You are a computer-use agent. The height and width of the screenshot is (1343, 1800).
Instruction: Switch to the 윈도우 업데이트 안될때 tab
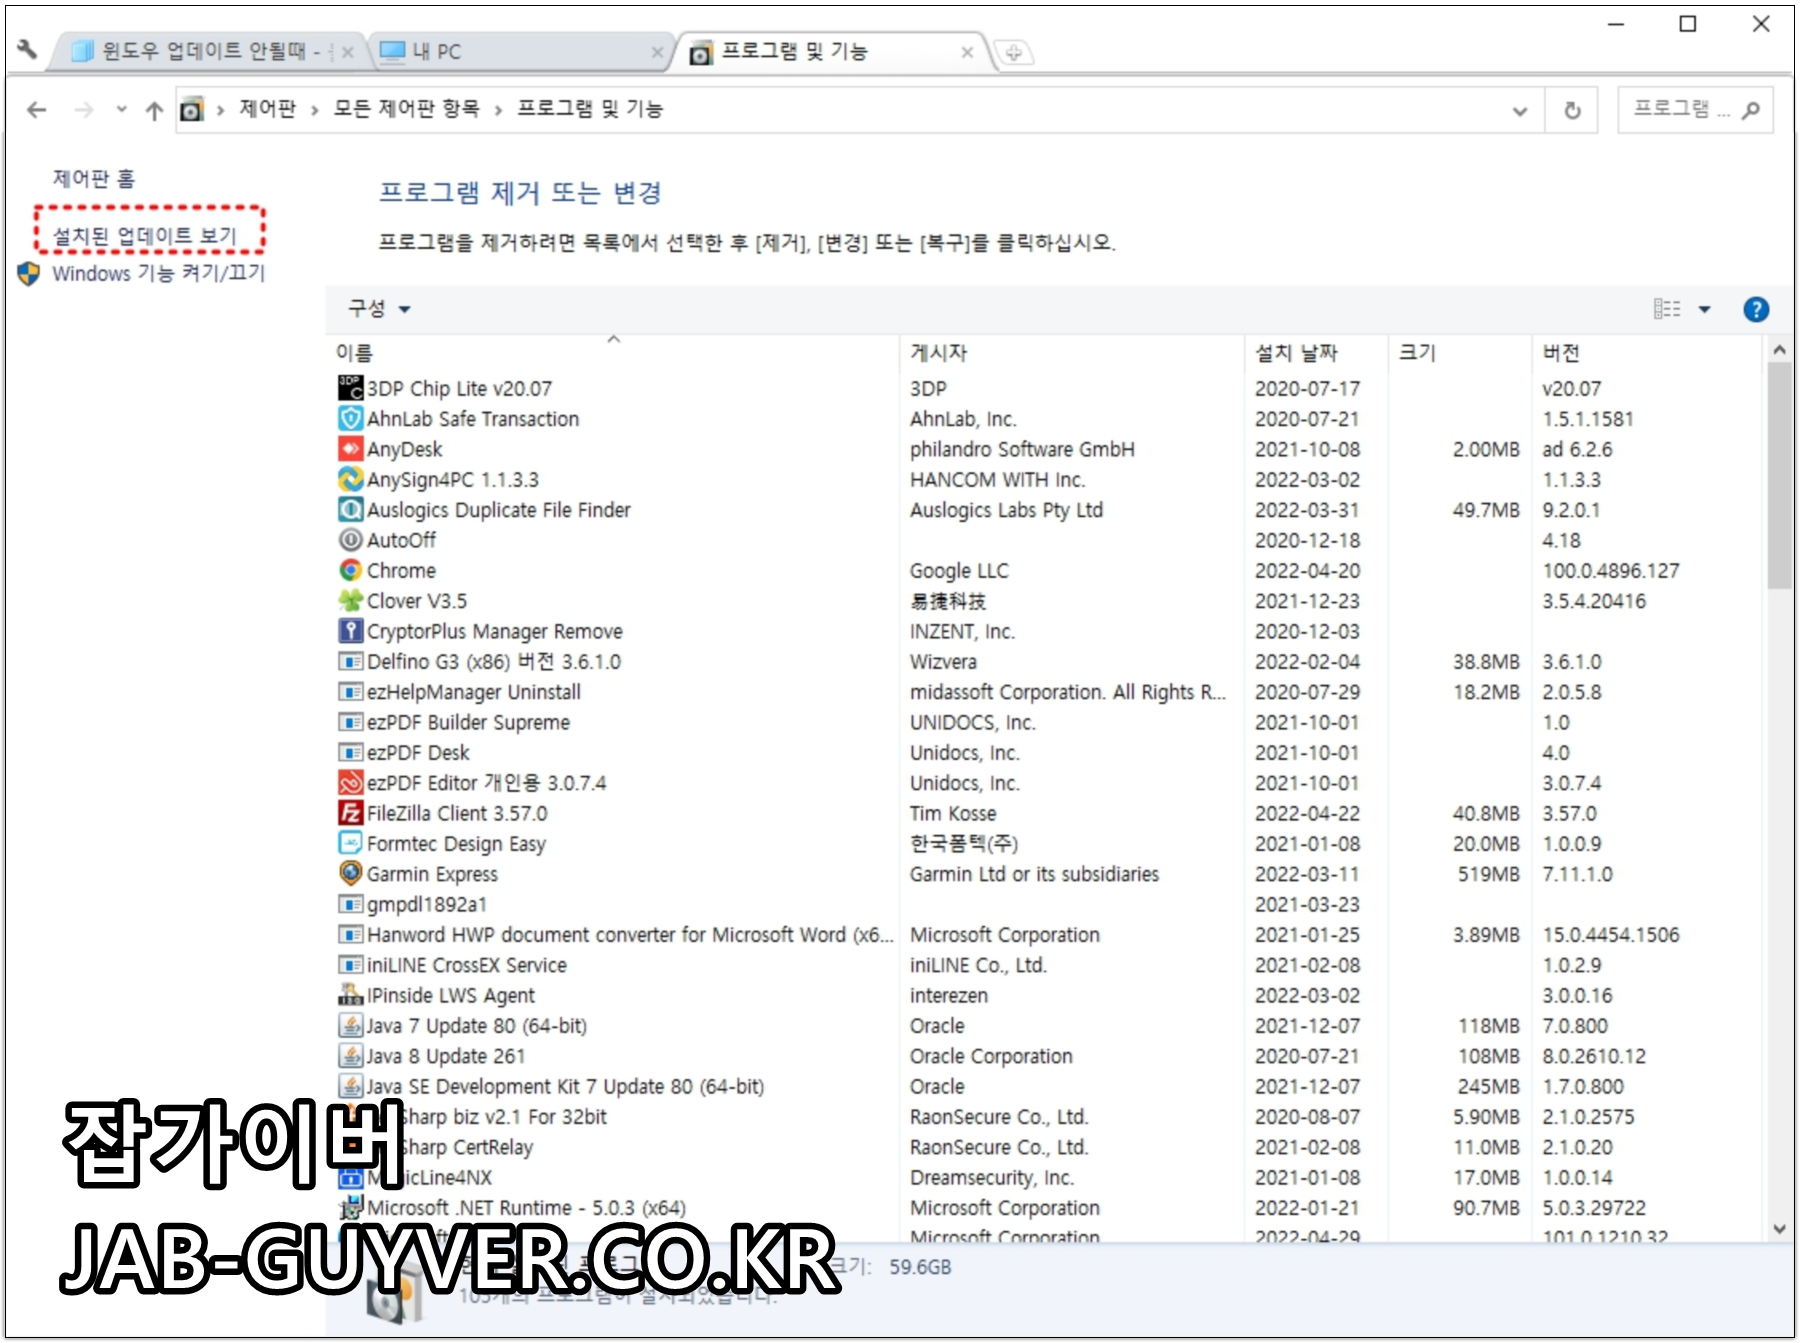coord(210,51)
